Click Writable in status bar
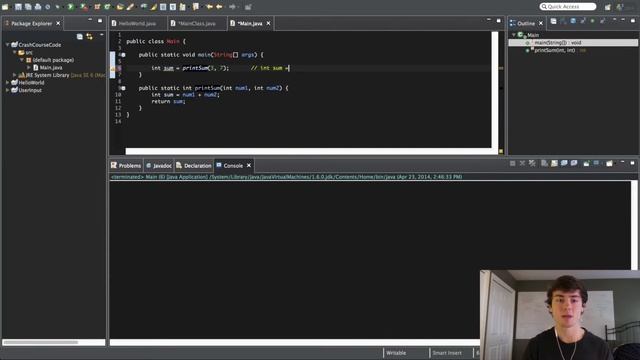The width and height of the screenshot is (640, 360). click(396, 353)
